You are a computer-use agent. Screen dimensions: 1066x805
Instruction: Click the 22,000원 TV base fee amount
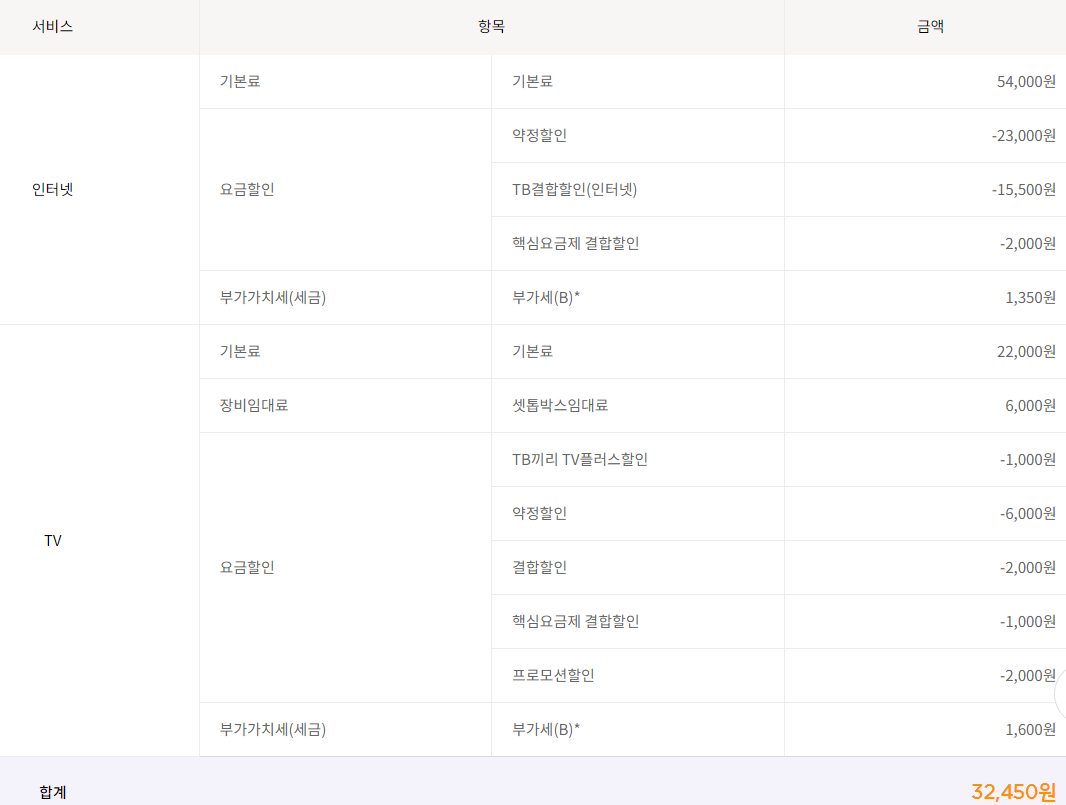(1026, 351)
